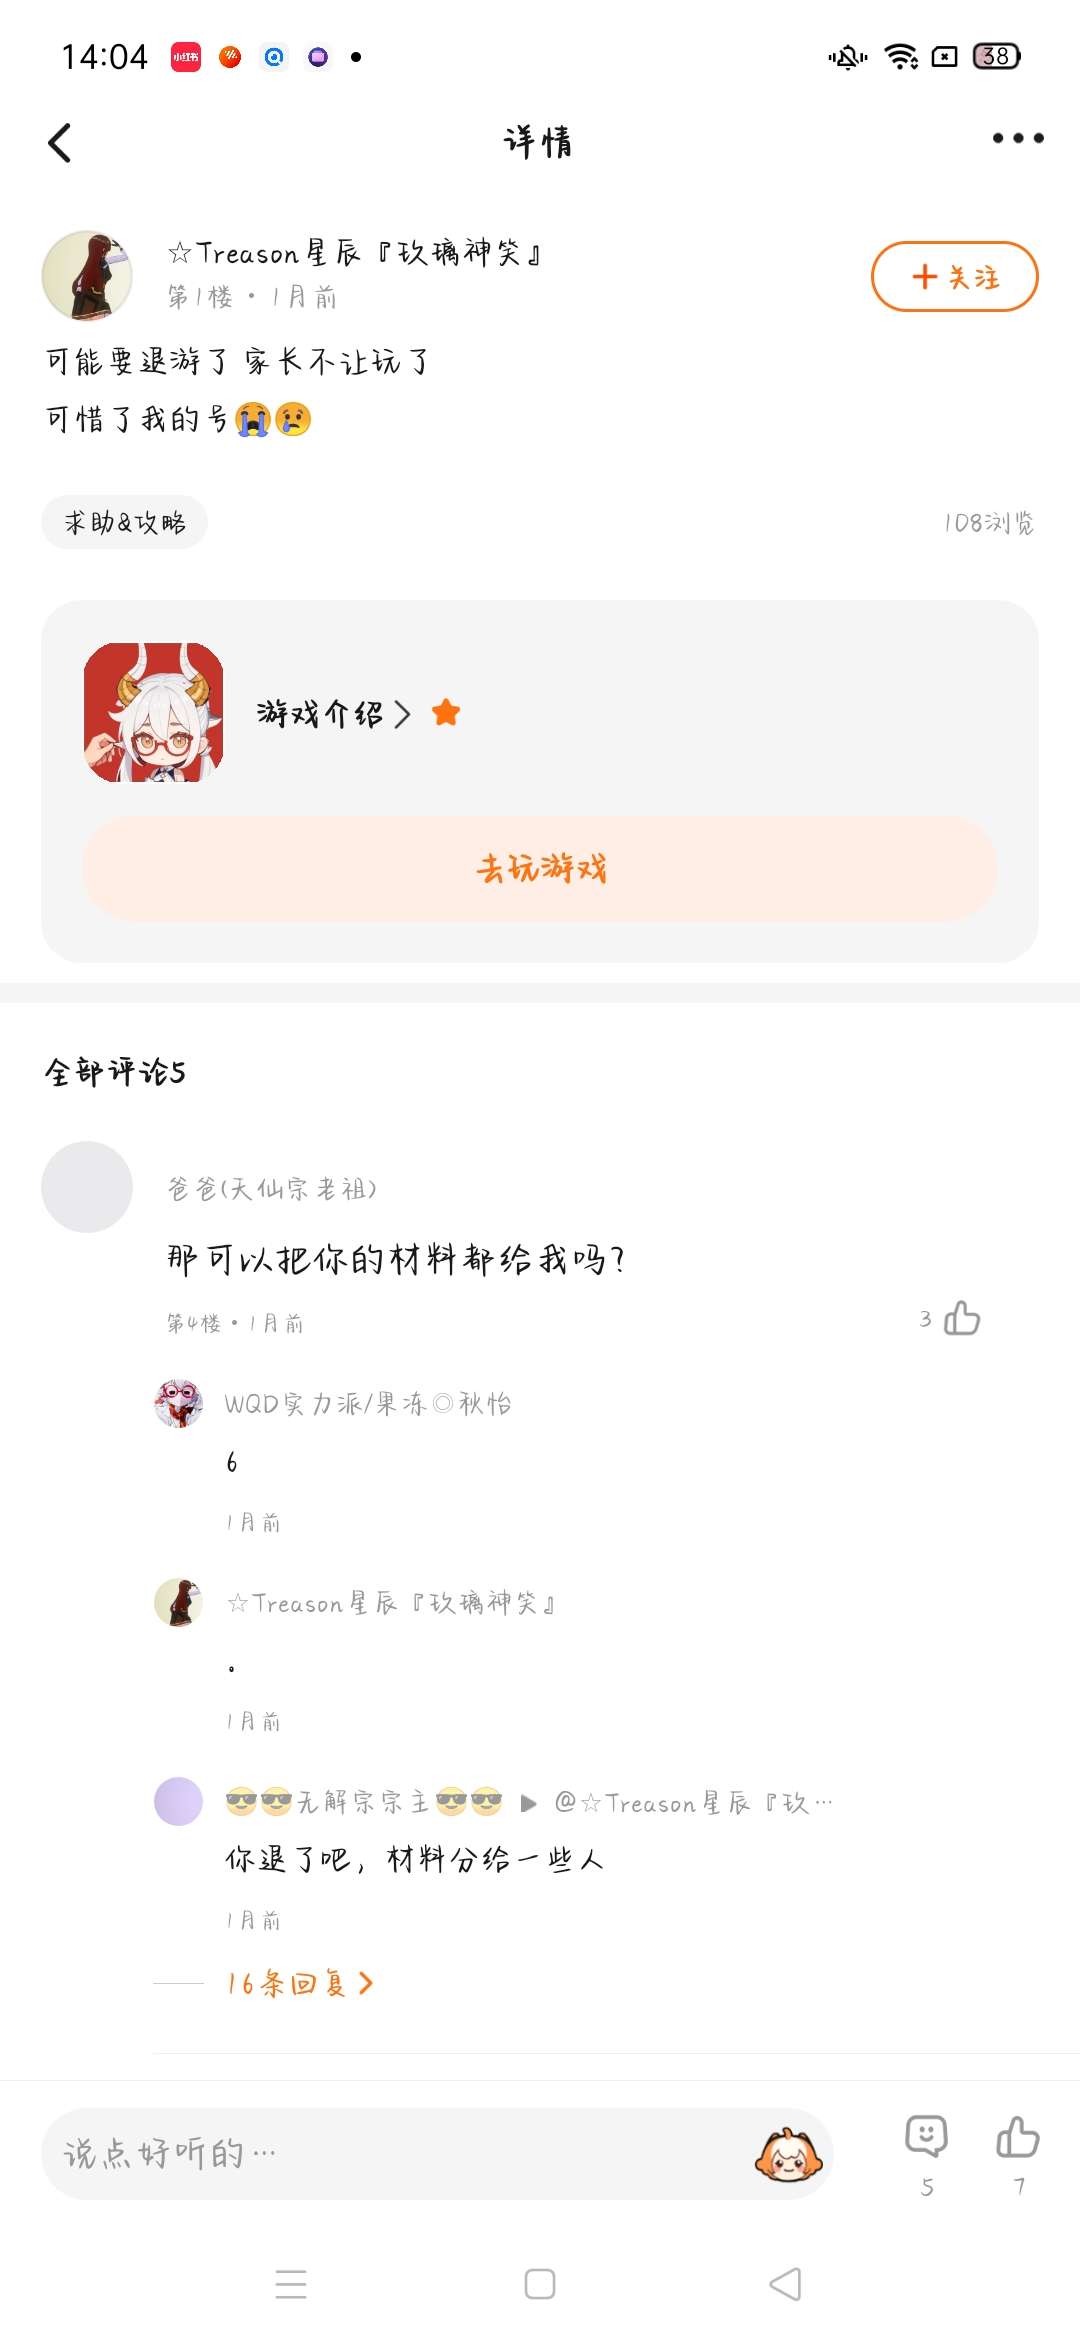Open the emoji sticker picker
Image resolution: width=1080 pixels, height=2340 pixels.
coord(788,2154)
